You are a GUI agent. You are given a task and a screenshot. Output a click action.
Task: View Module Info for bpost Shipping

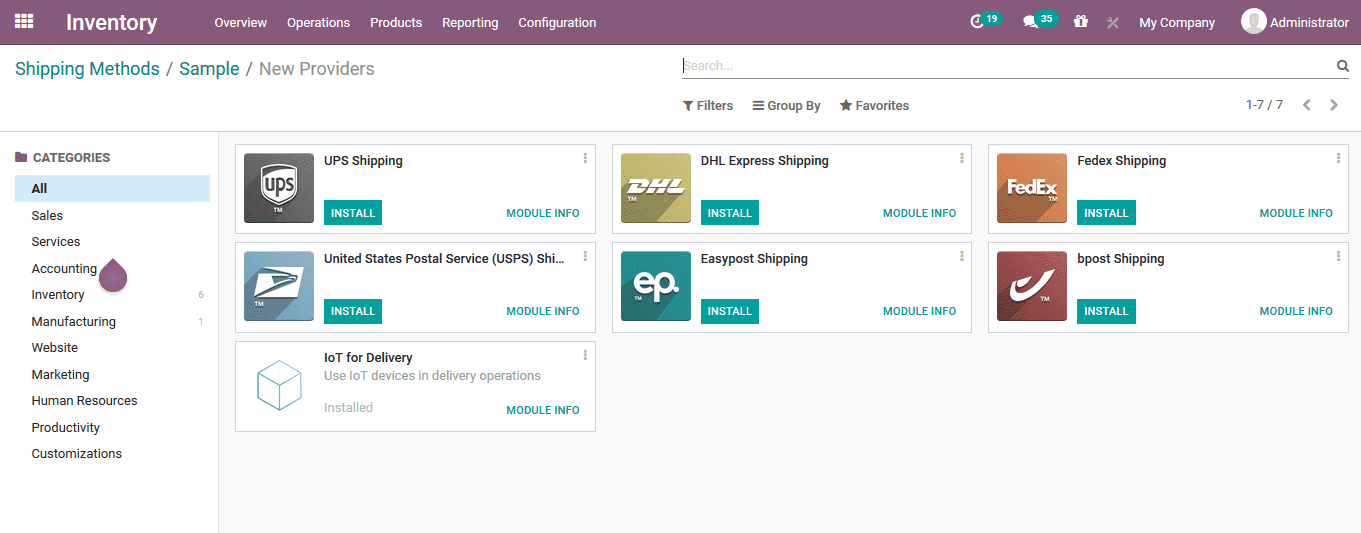tap(1296, 311)
